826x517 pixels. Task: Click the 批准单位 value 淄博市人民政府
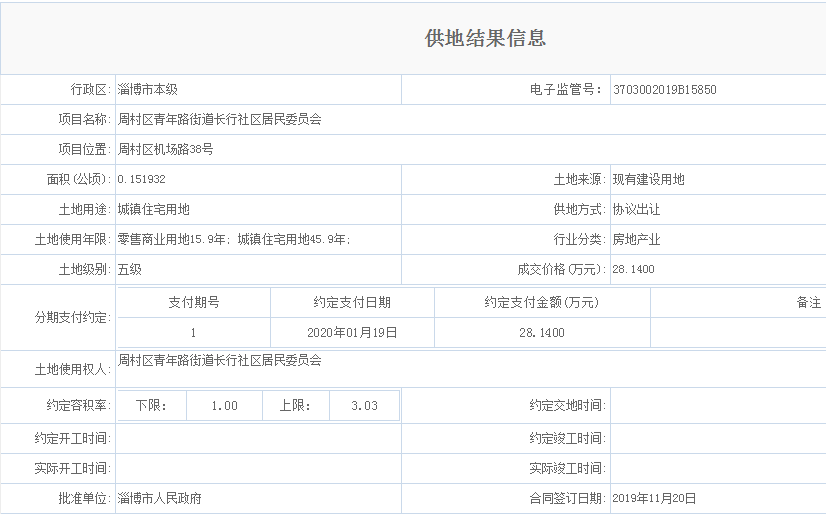159,498
